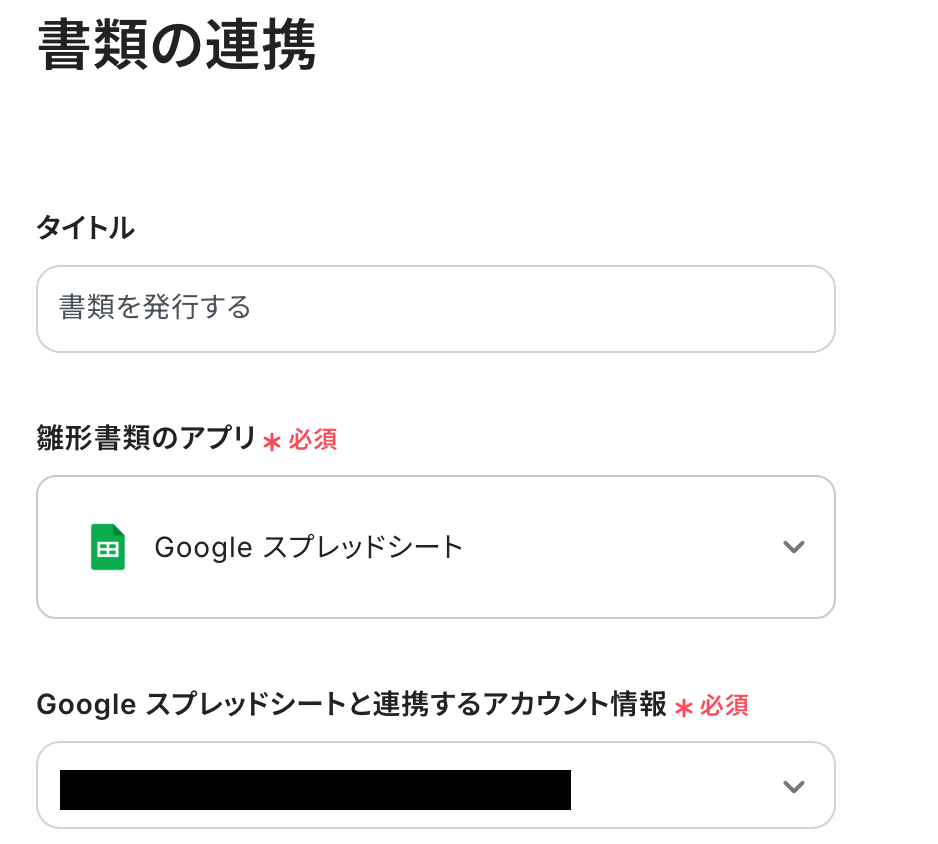Click the chevron in 雛形書類のアプリ dropdown
The height and width of the screenshot is (844, 938).
pyautogui.click(x=793, y=547)
